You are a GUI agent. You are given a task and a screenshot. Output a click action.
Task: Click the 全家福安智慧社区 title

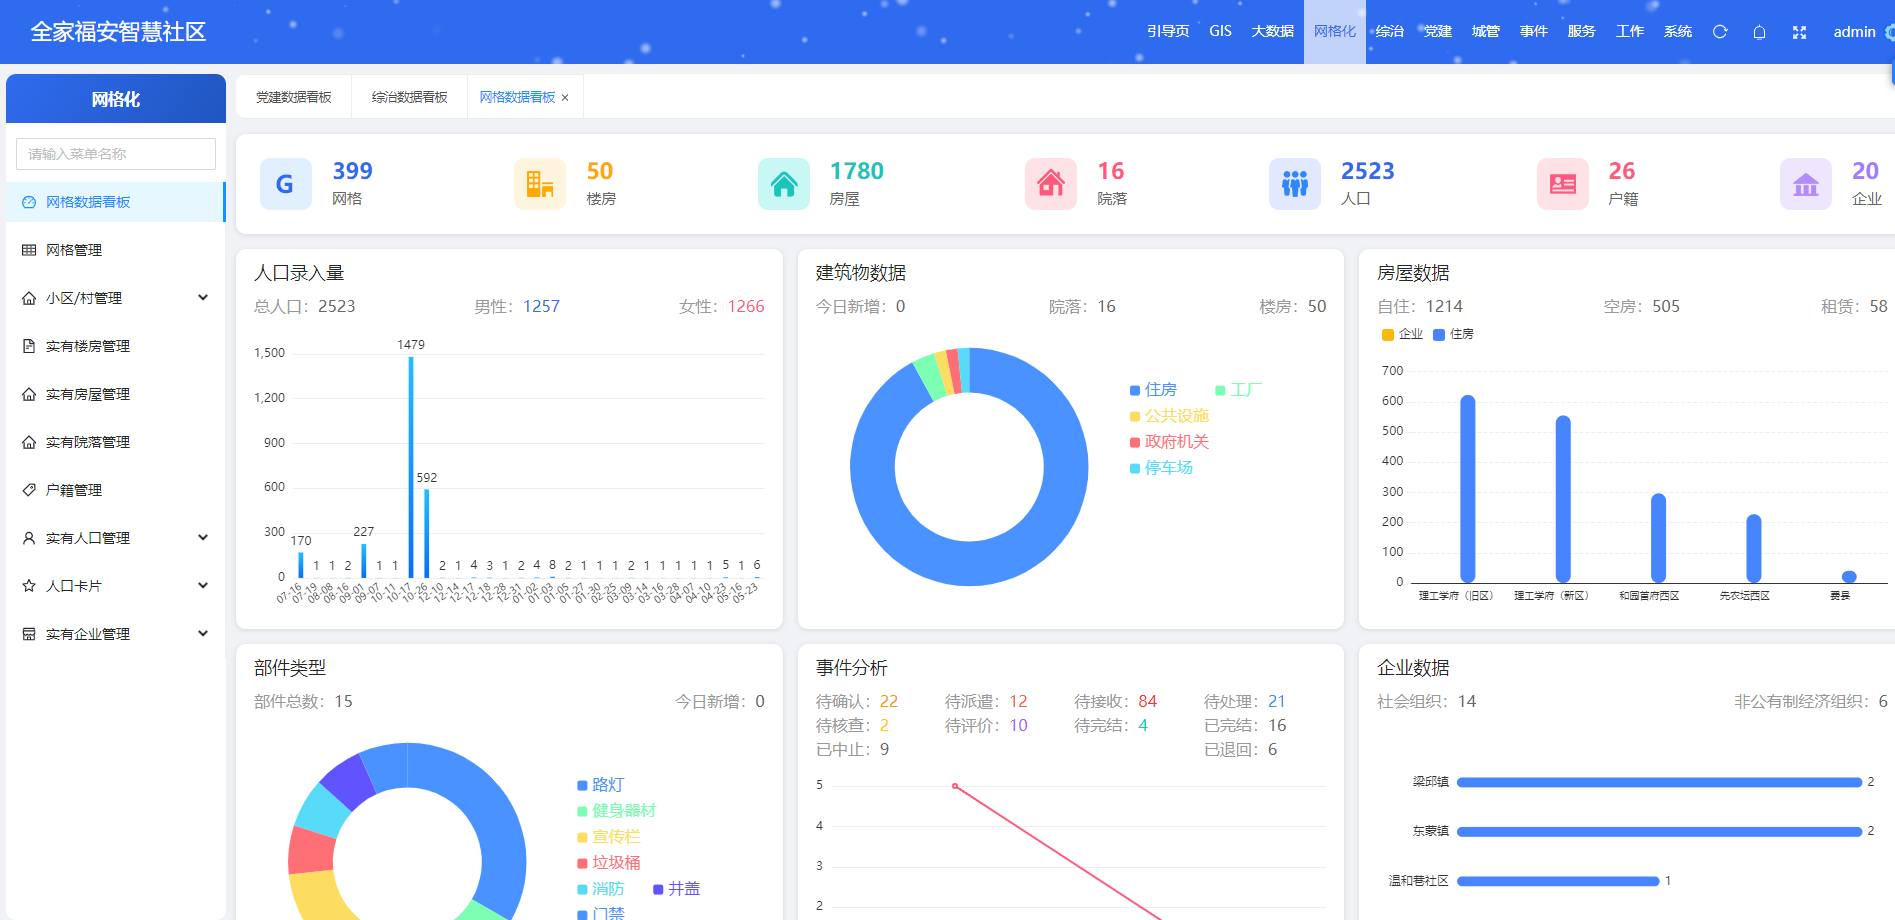(118, 32)
